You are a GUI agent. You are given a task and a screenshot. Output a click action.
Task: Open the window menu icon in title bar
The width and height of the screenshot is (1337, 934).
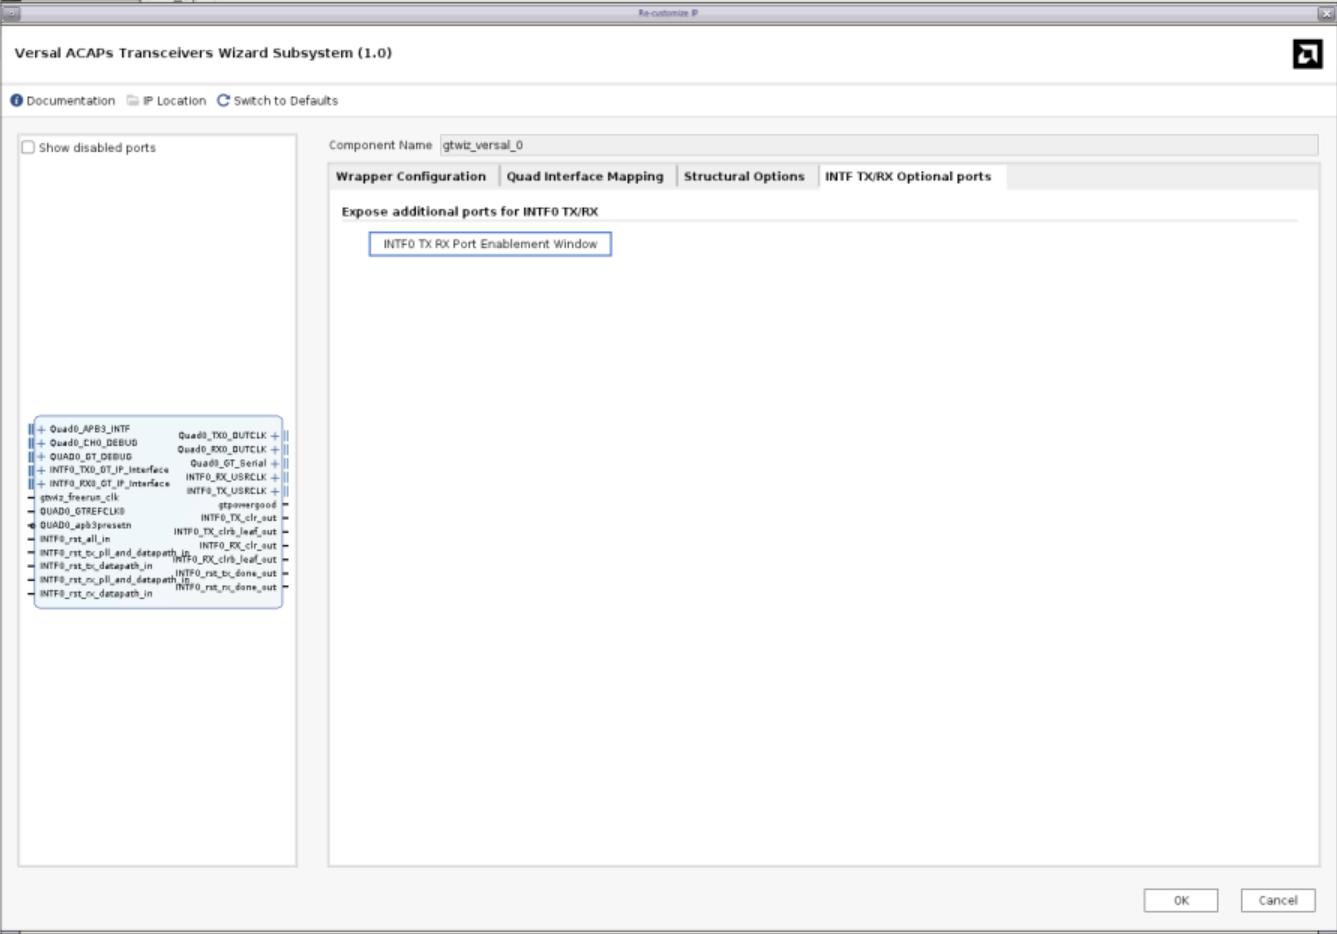11,13
